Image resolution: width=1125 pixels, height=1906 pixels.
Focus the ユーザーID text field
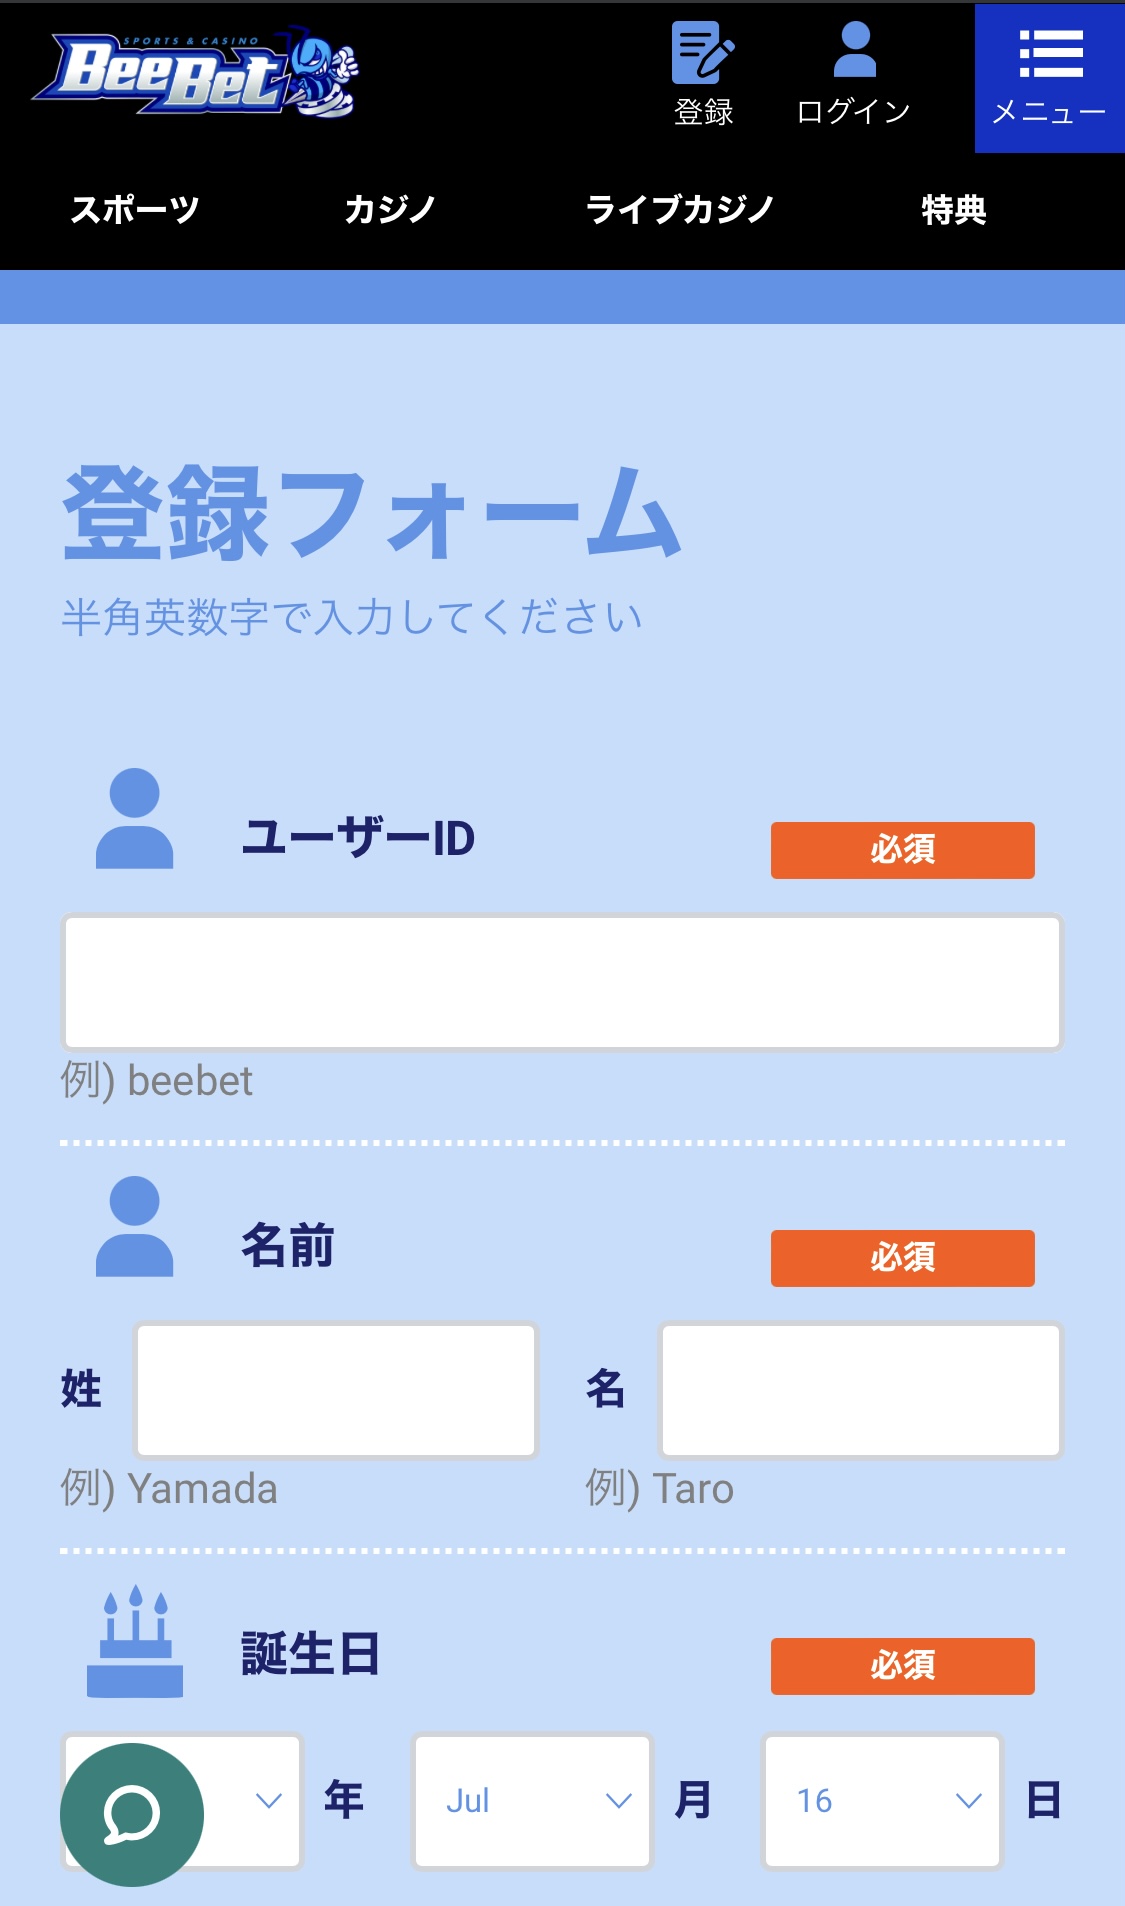pyautogui.click(x=562, y=982)
